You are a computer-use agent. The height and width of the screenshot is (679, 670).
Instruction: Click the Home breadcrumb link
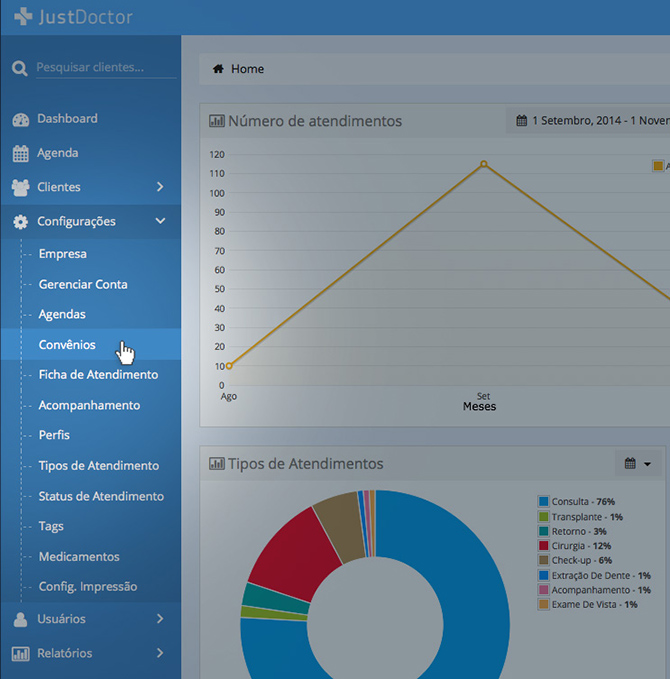pos(247,69)
